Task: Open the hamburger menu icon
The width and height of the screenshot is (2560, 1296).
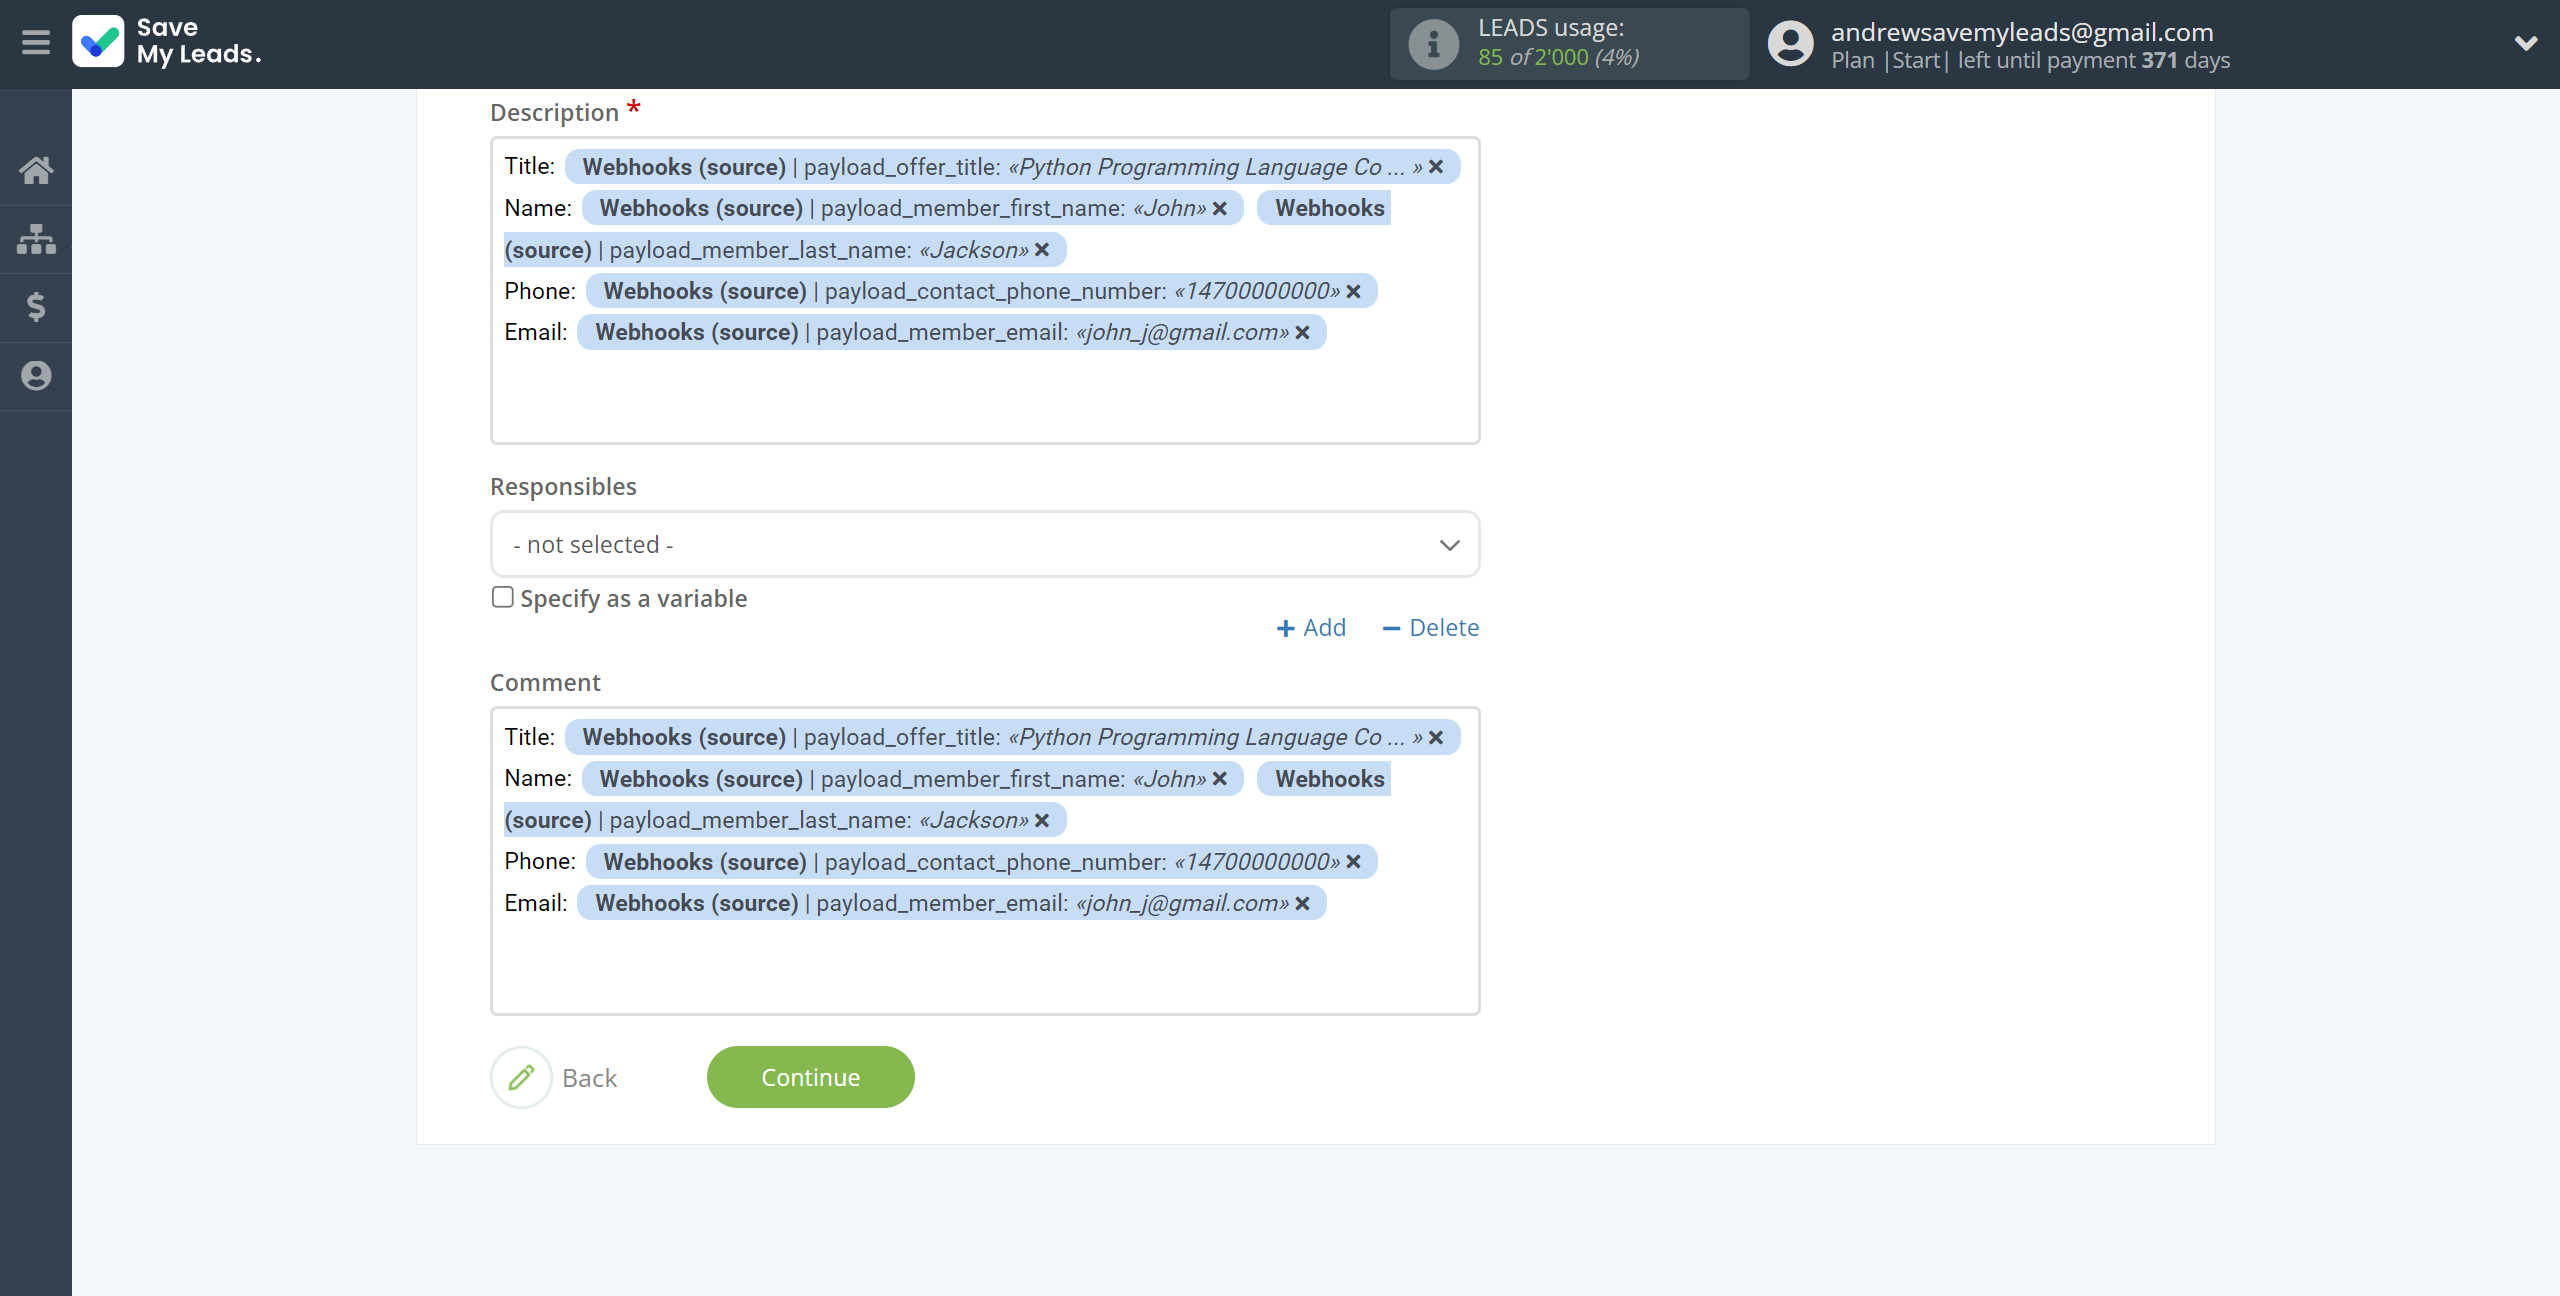Action: (36, 43)
